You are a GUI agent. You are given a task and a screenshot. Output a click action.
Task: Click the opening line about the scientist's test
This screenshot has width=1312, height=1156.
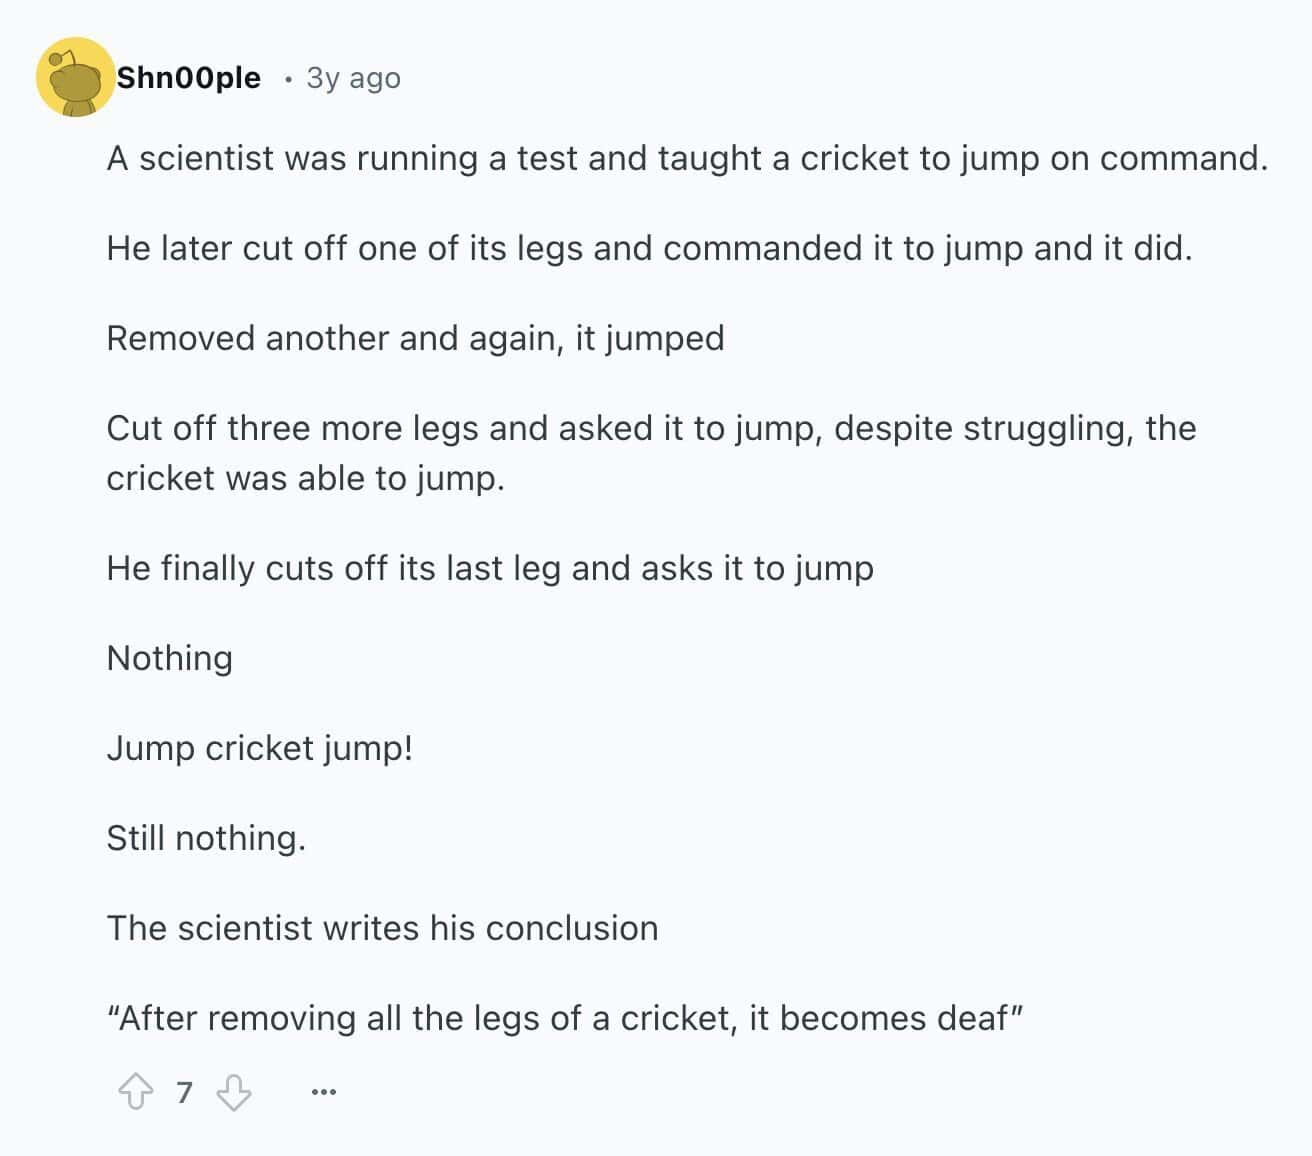click(686, 158)
